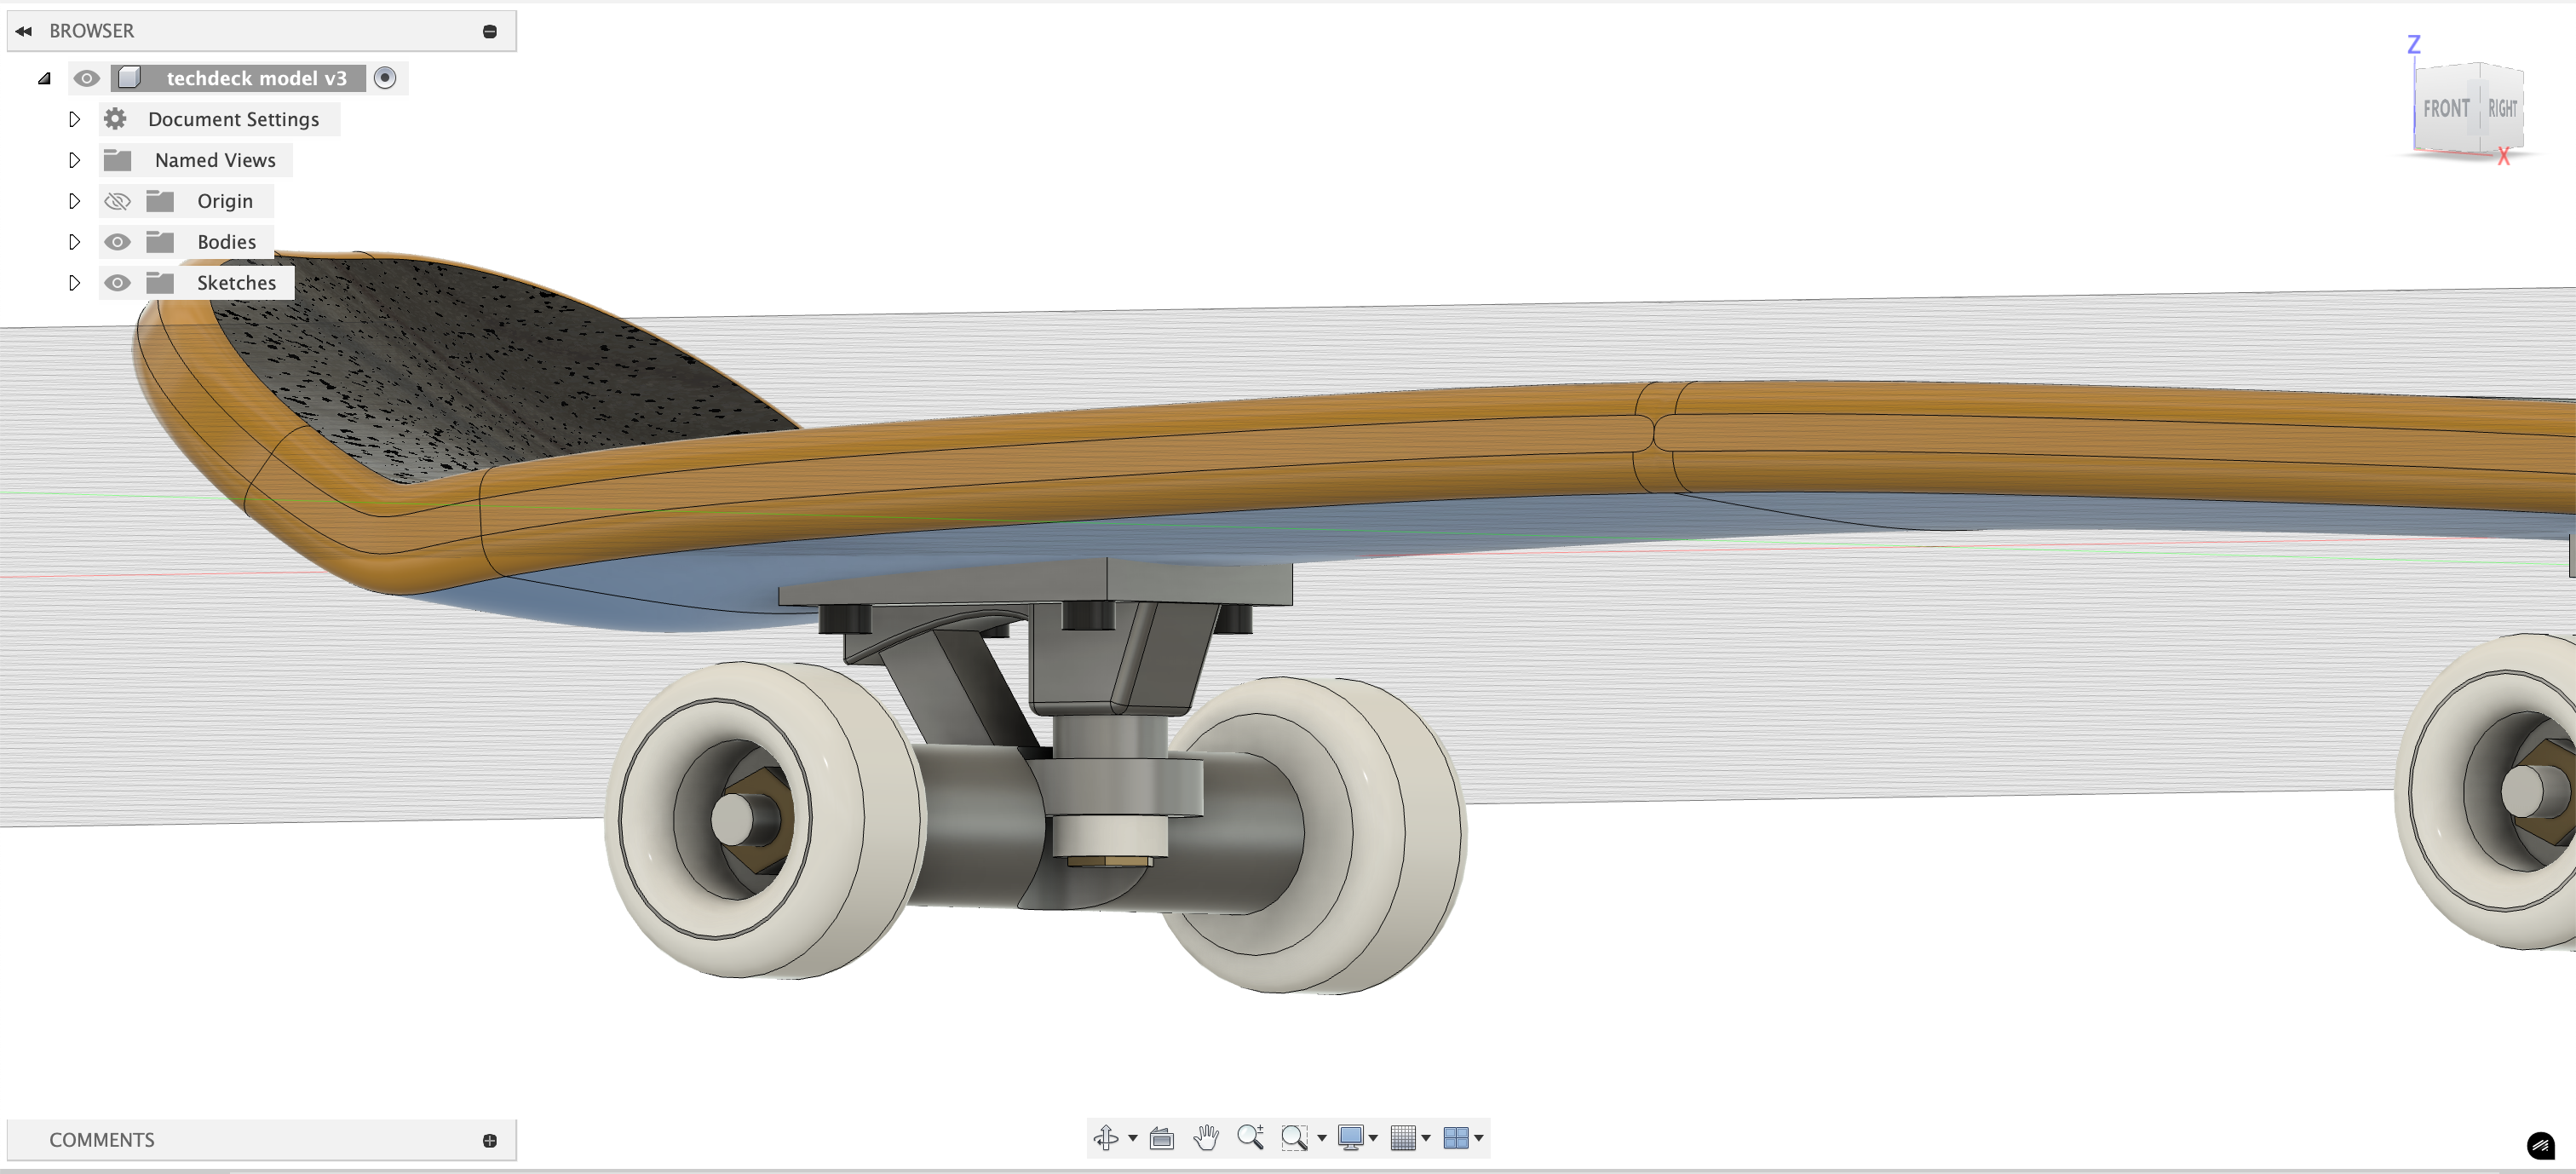Viewport: 2576px width, 1174px height.
Task: Click the Look At icon
Action: tap(1161, 1137)
